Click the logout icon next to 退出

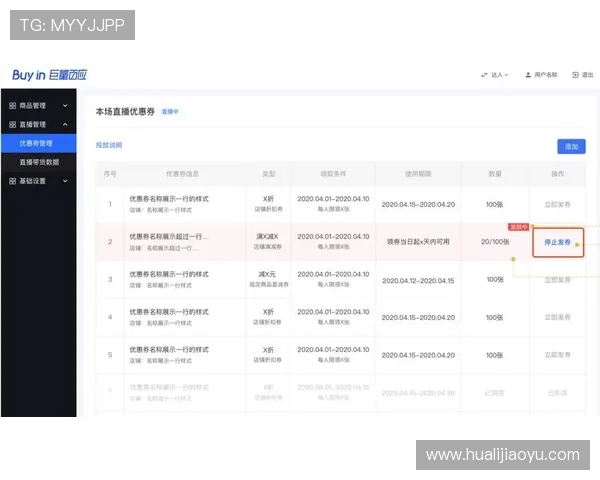coord(575,75)
